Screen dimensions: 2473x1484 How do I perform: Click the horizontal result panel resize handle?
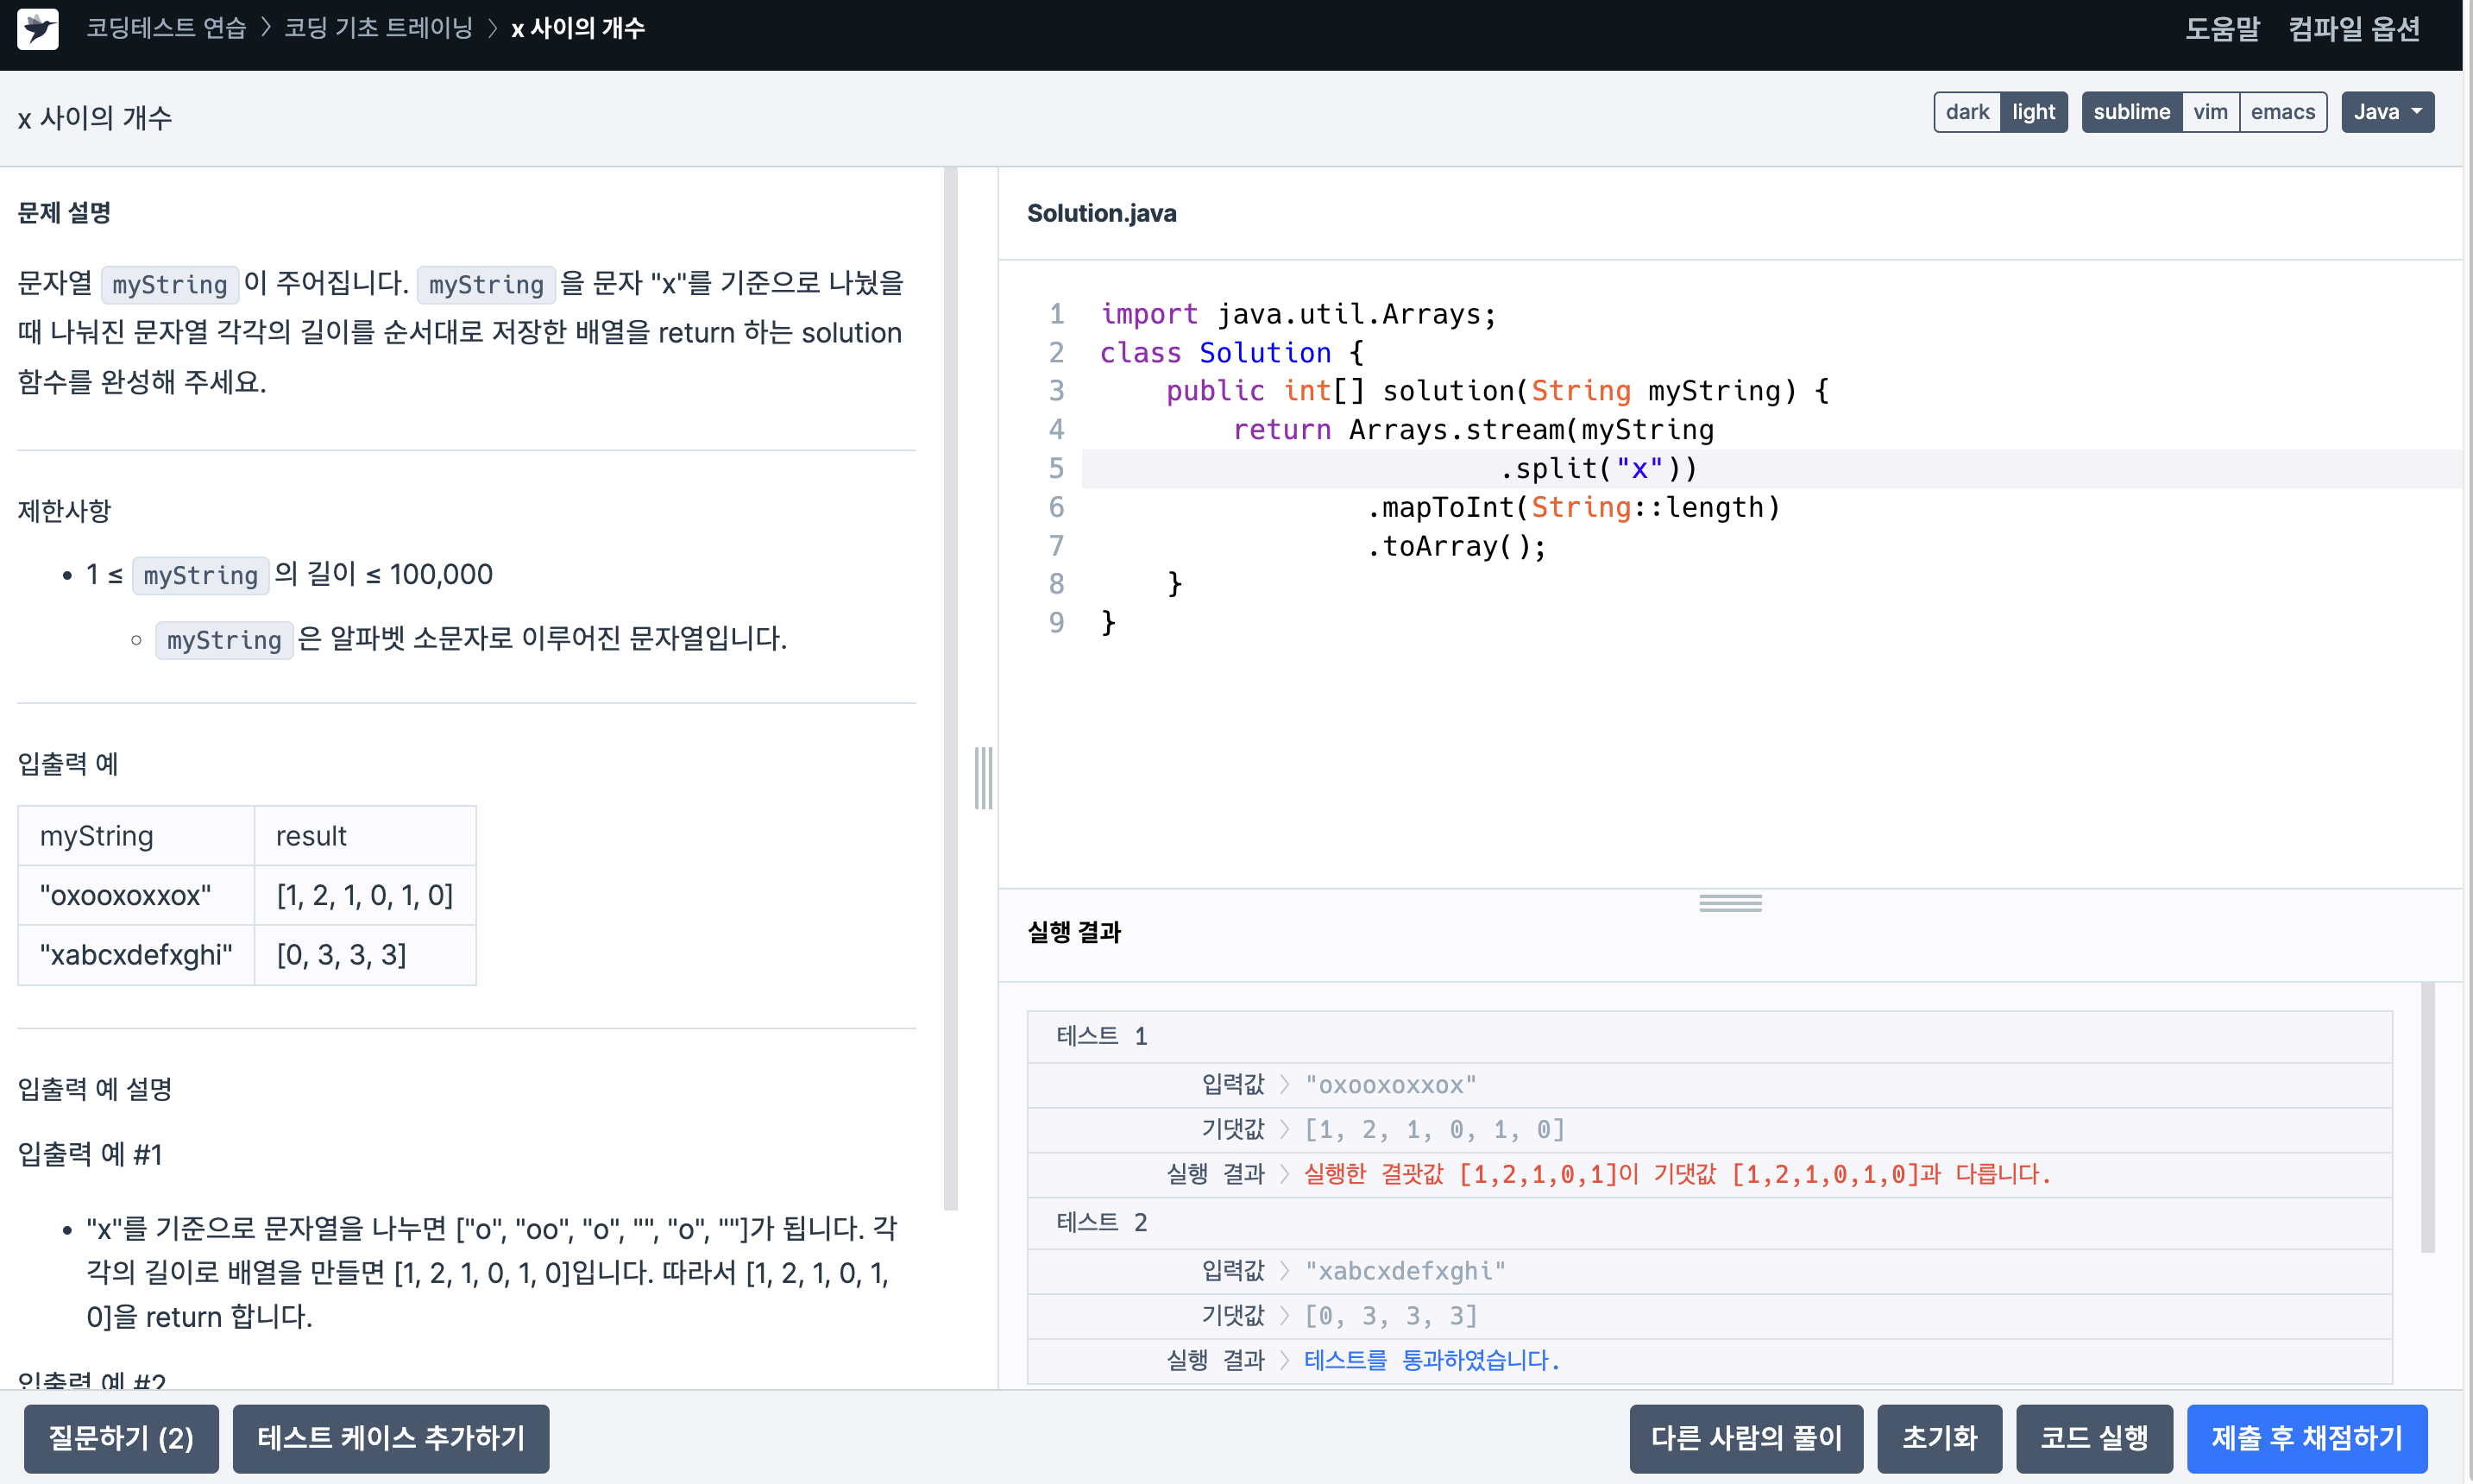click(1730, 903)
